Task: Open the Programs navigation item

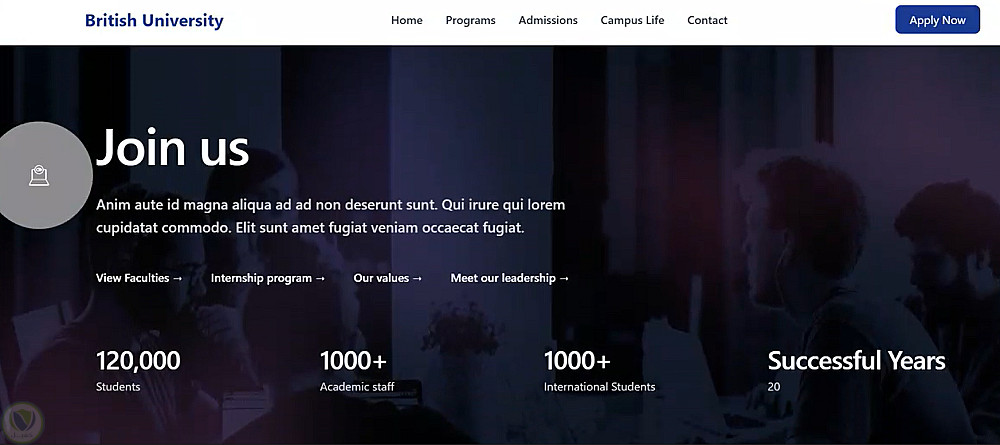Action: (470, 20)
